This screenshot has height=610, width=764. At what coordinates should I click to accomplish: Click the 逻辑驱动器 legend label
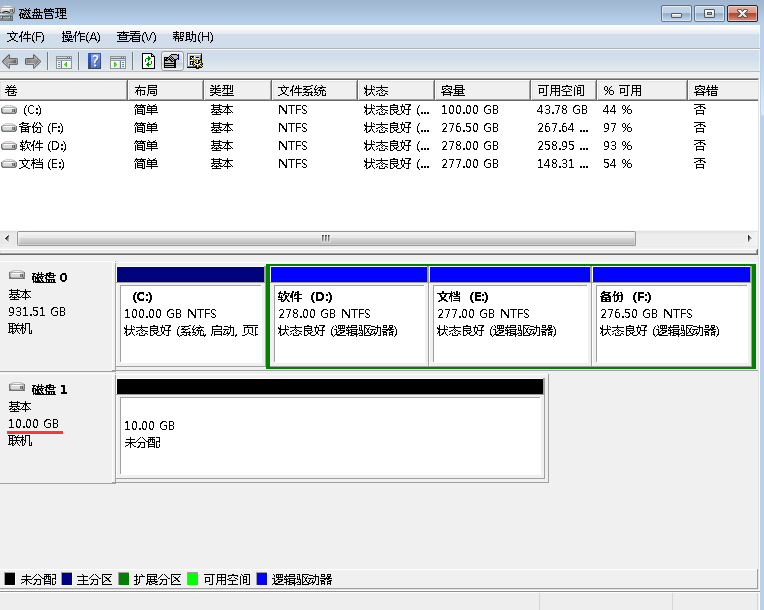click(x=302, y=580)
